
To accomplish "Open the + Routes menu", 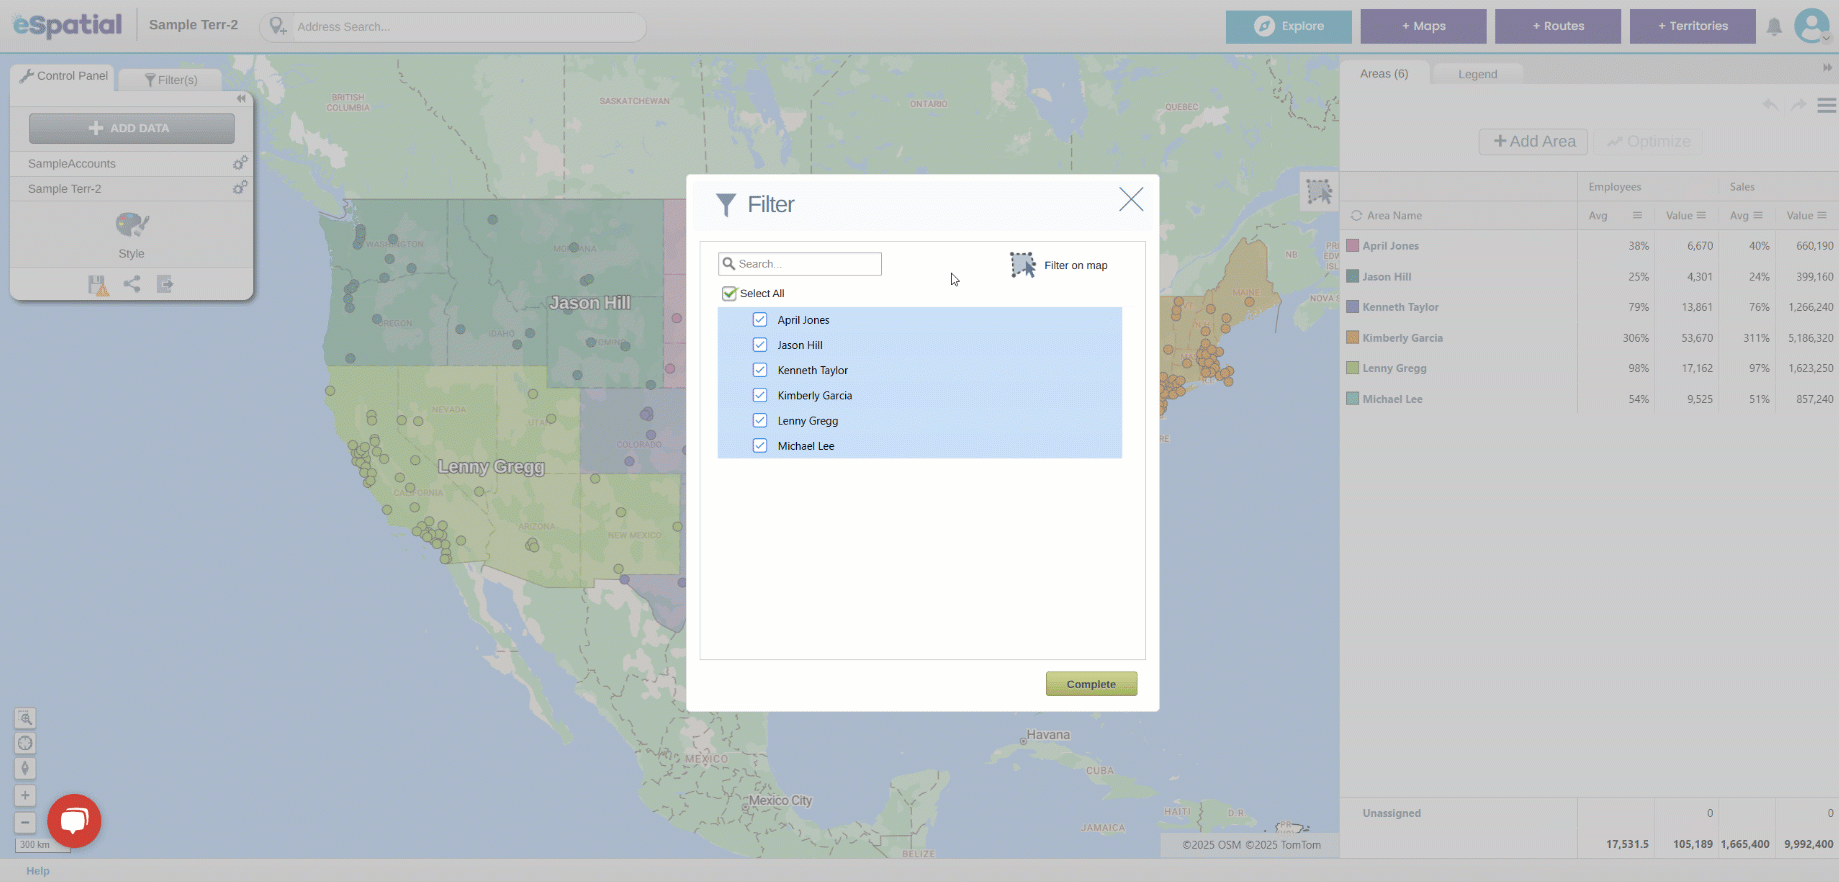I will pyautogui.click(x=1558, y=26).
